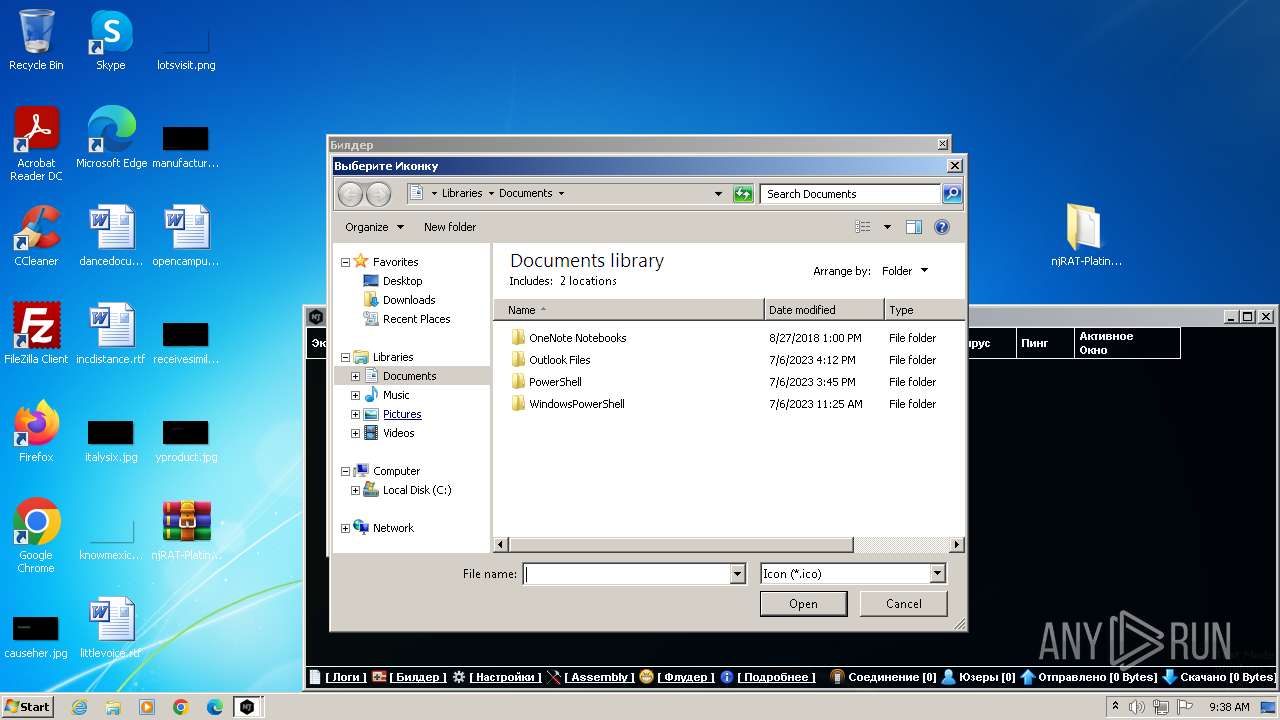Expand the Videos library node

[x=355, y=433]
